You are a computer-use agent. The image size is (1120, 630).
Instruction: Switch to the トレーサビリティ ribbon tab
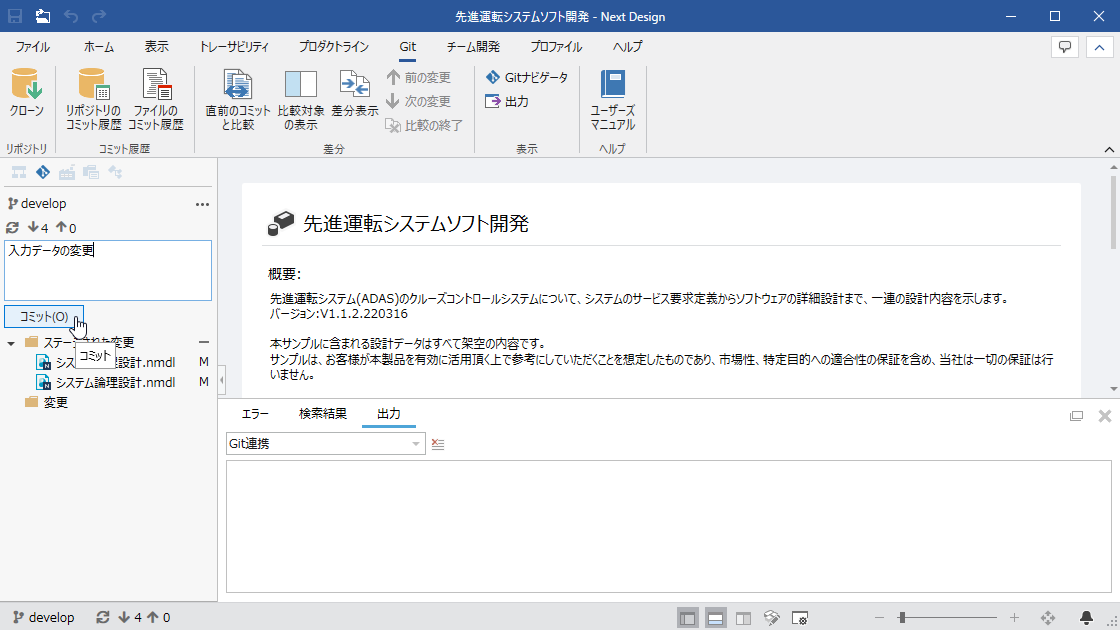tap(234, 47)
